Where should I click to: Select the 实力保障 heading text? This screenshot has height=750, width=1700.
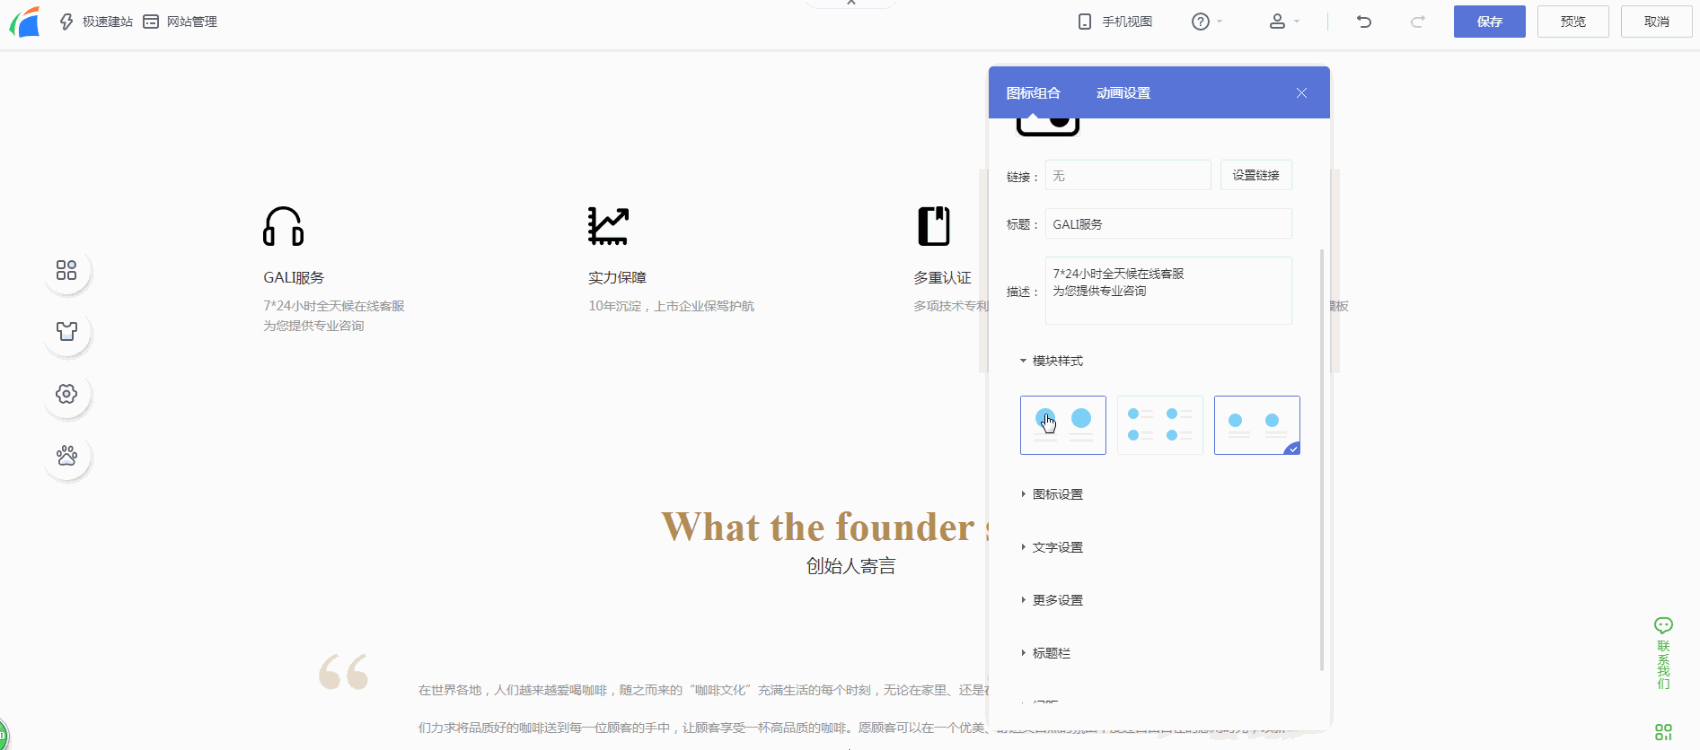[617, 277]
